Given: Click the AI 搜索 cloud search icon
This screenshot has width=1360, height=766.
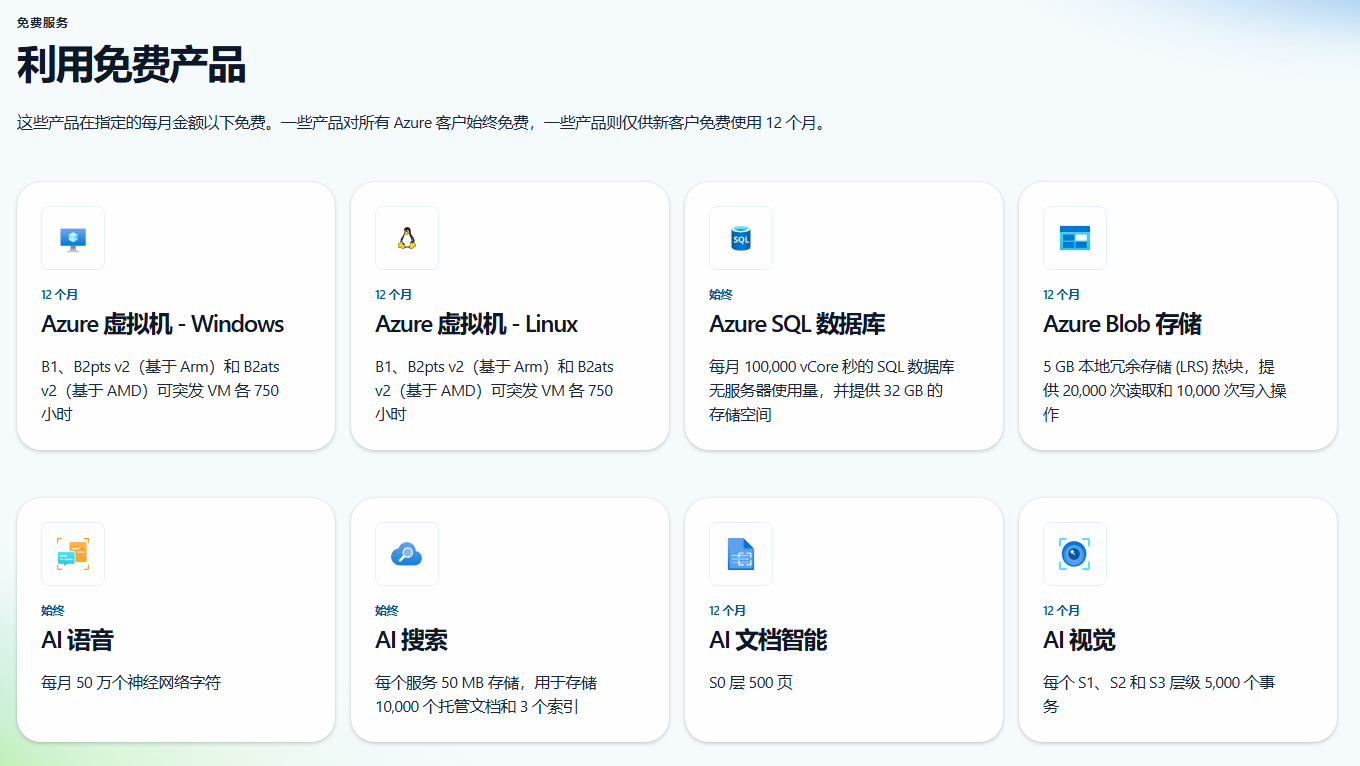Looking at the screenshot, I should pyautogui.click(x=407, y=554).
